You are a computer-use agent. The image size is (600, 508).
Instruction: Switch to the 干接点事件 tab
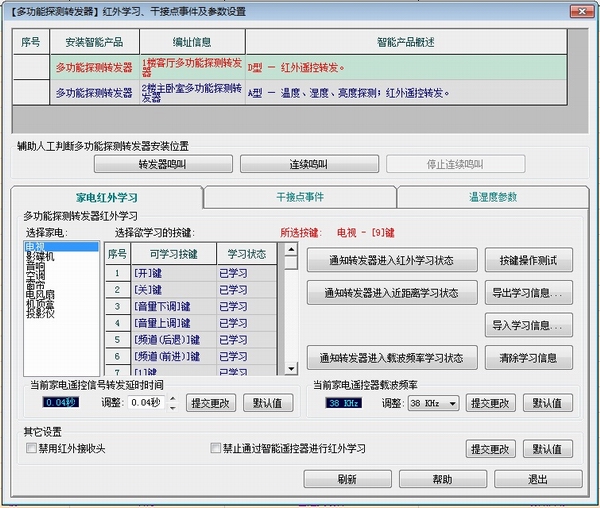point(299,197)
